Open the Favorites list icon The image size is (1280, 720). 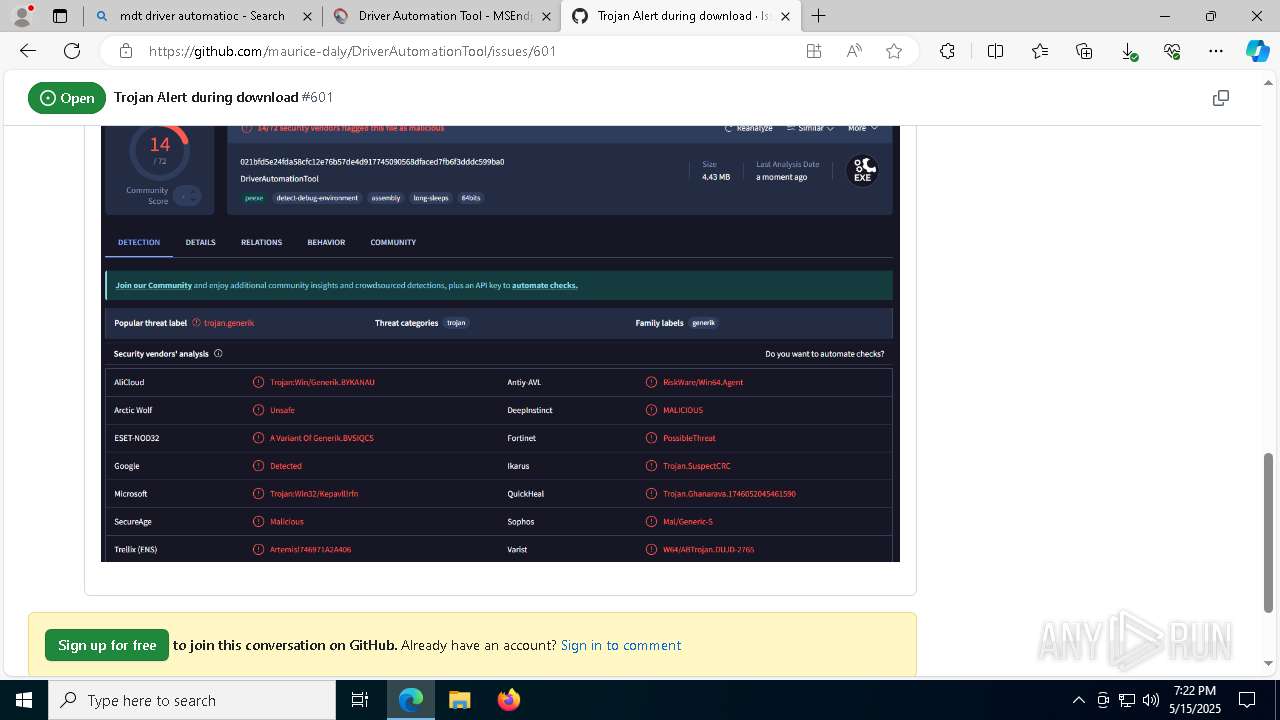point(1040,51)
